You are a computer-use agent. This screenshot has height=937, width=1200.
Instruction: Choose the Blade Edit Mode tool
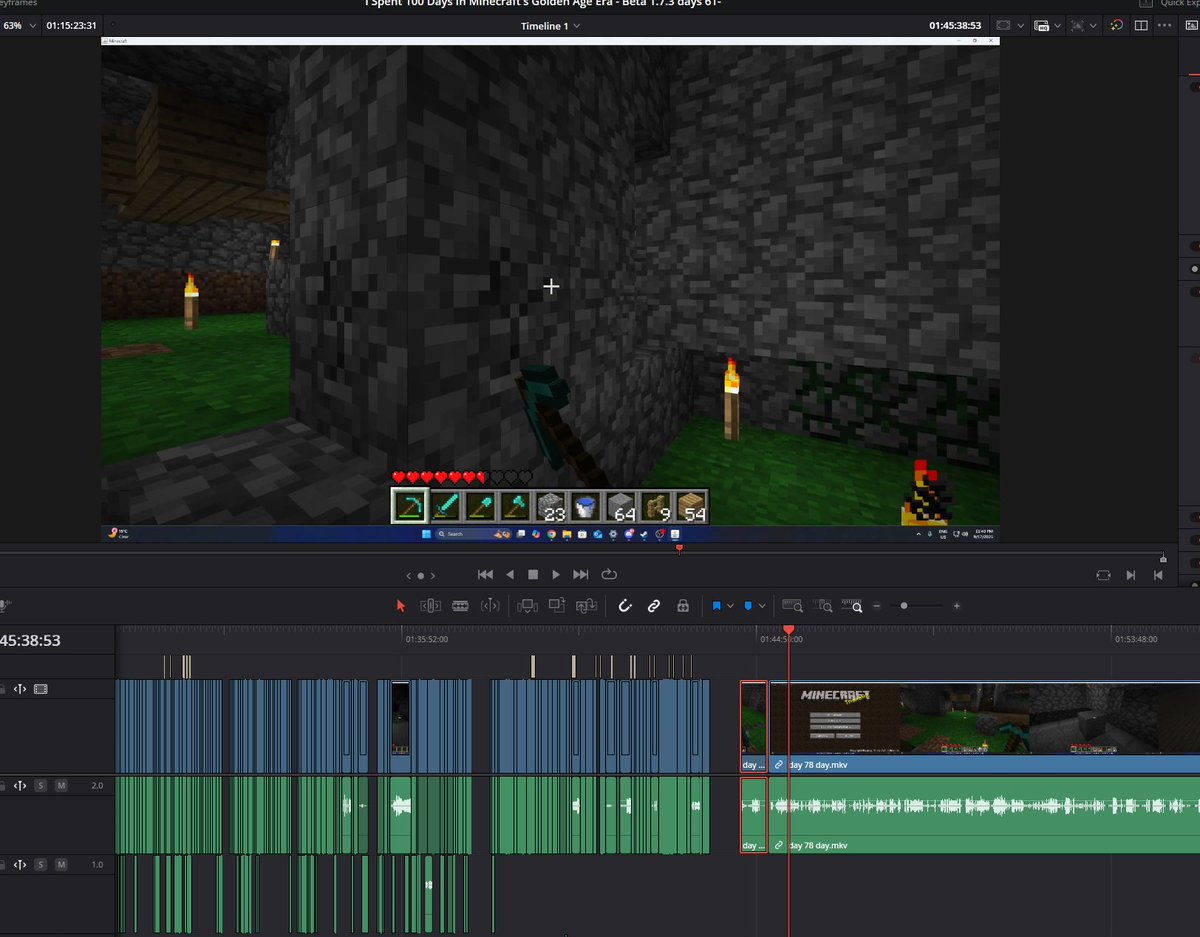(x=461, y=606)
